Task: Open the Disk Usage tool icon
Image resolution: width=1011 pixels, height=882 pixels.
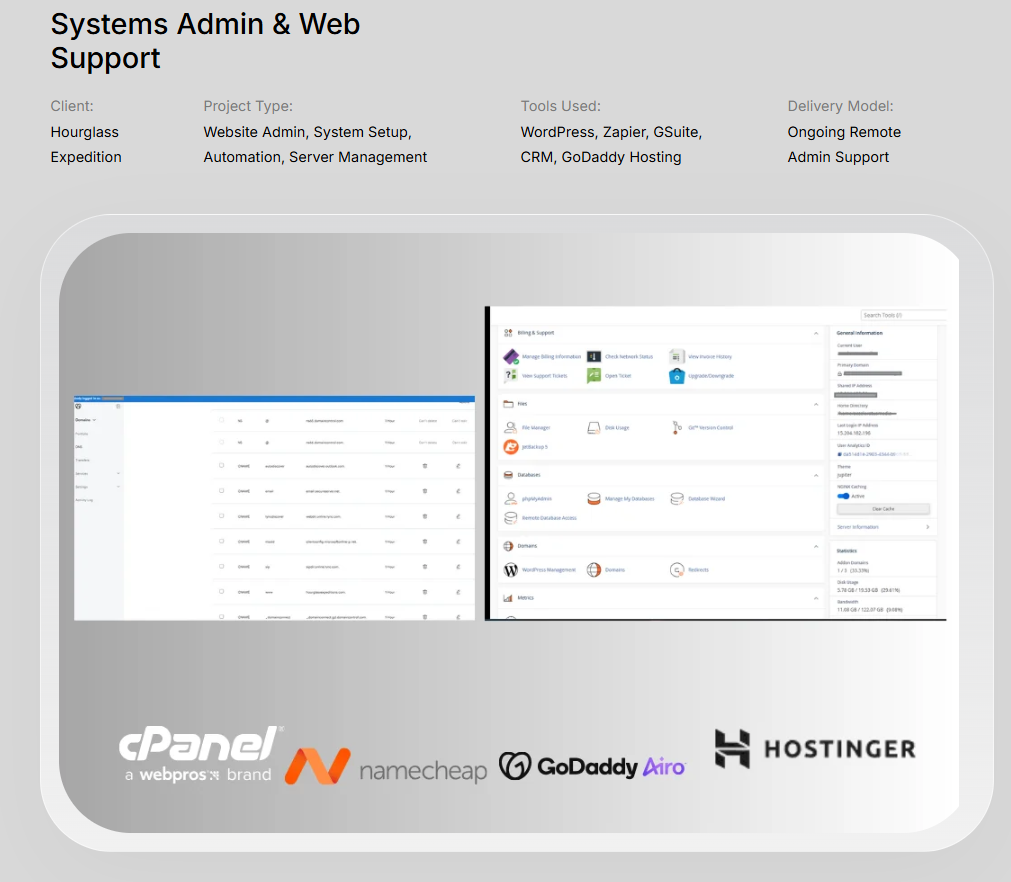Action: pos(594,427)
